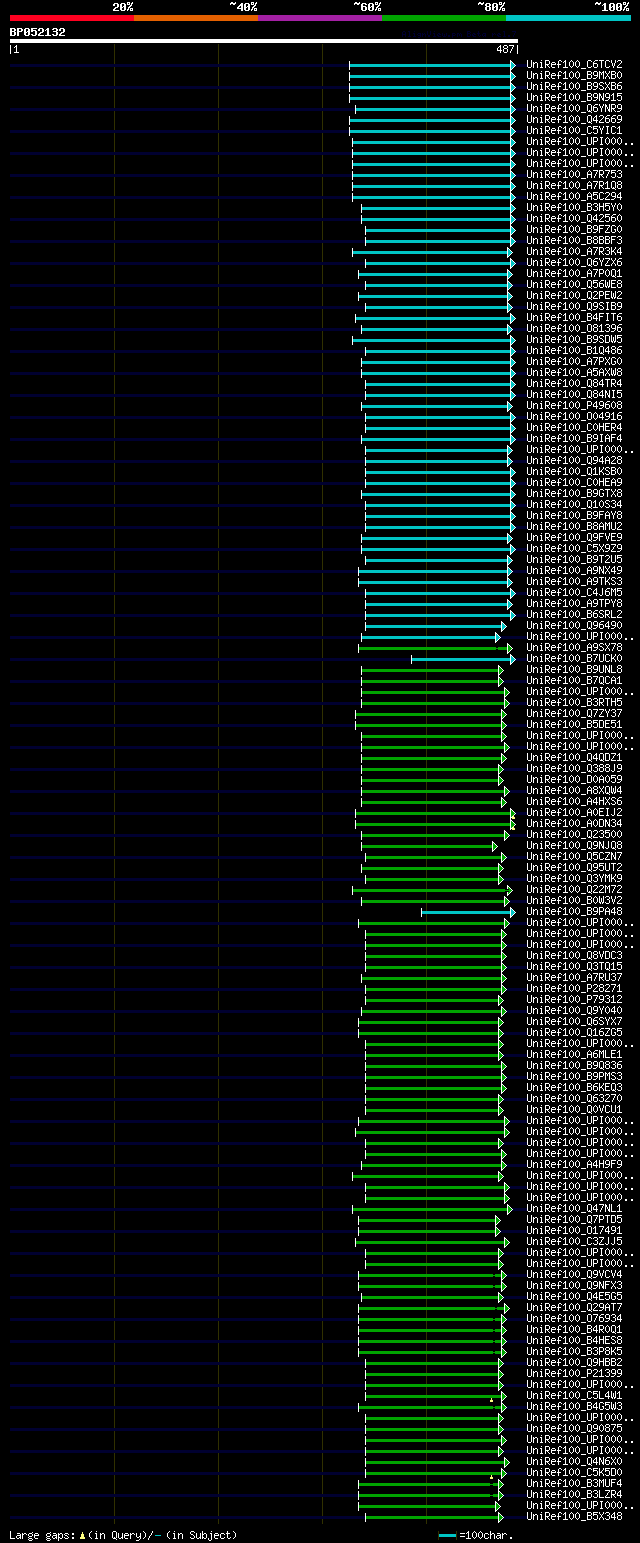Image resolution: width=640 pixels, height=1543 pixels.
Task: Click the red 20% identity color segment
Action: coord(72,17)
